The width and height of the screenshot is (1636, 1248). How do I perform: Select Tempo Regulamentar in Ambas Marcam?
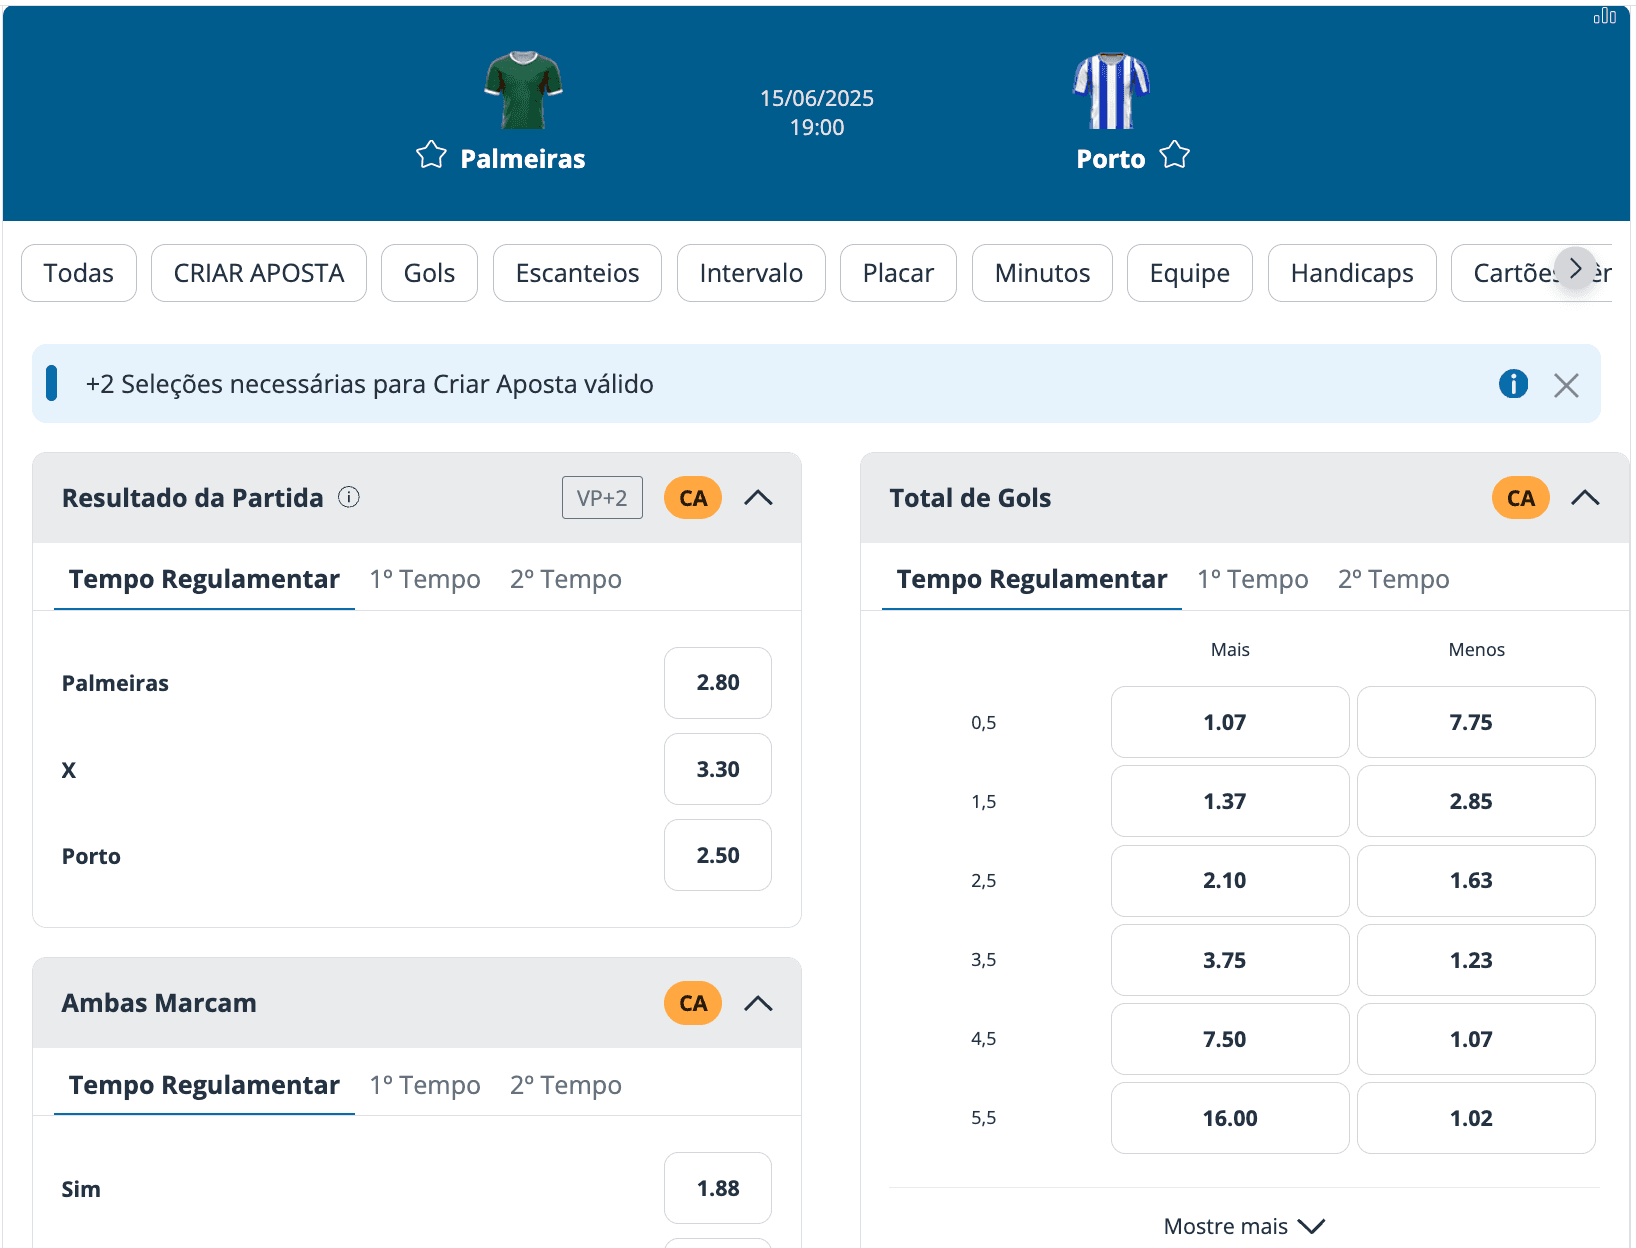coord(204,1085)
